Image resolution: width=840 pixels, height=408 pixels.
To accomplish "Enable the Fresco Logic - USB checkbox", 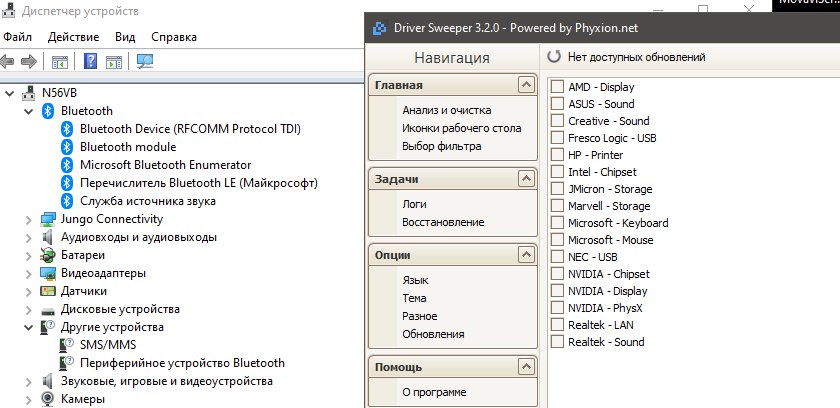I will (x=558, y=138).
